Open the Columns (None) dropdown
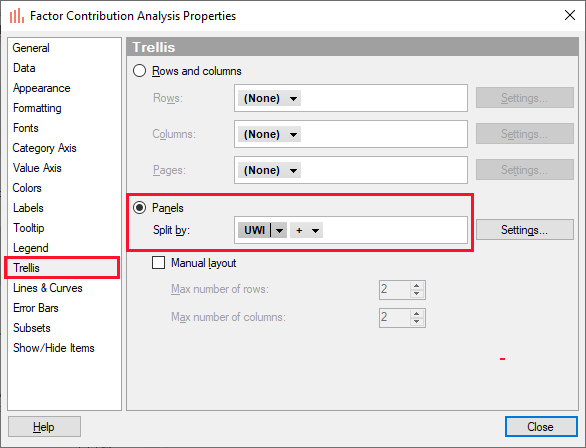 [269, 134]
